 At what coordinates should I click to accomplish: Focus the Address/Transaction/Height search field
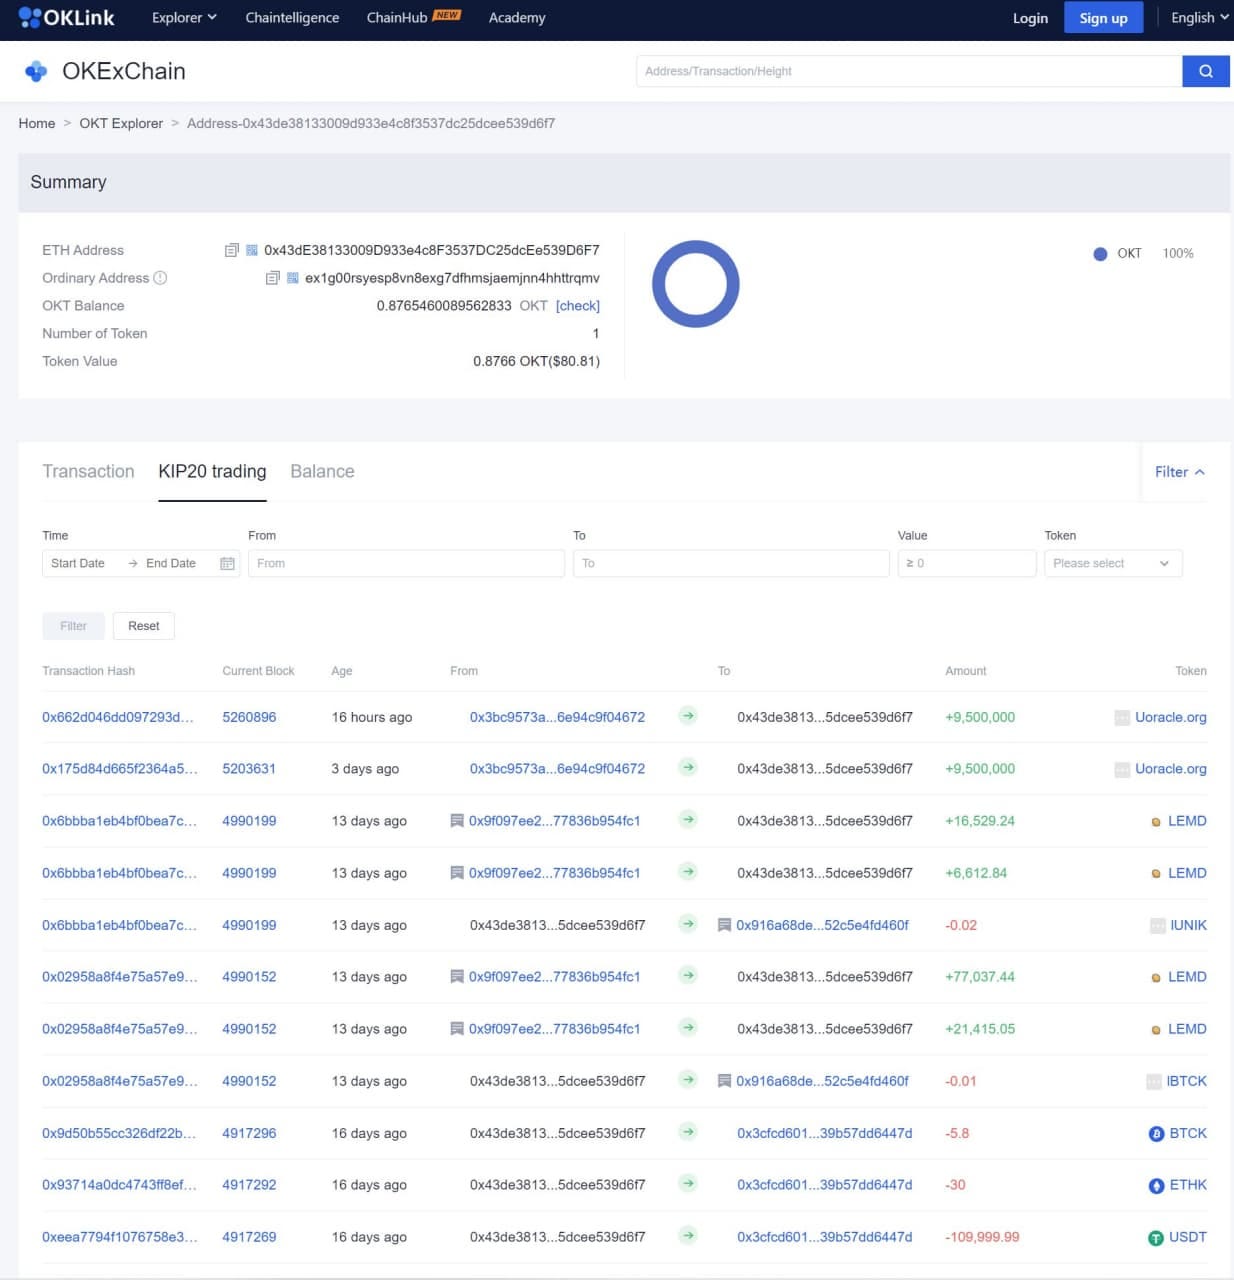click(x=909, y=71)
